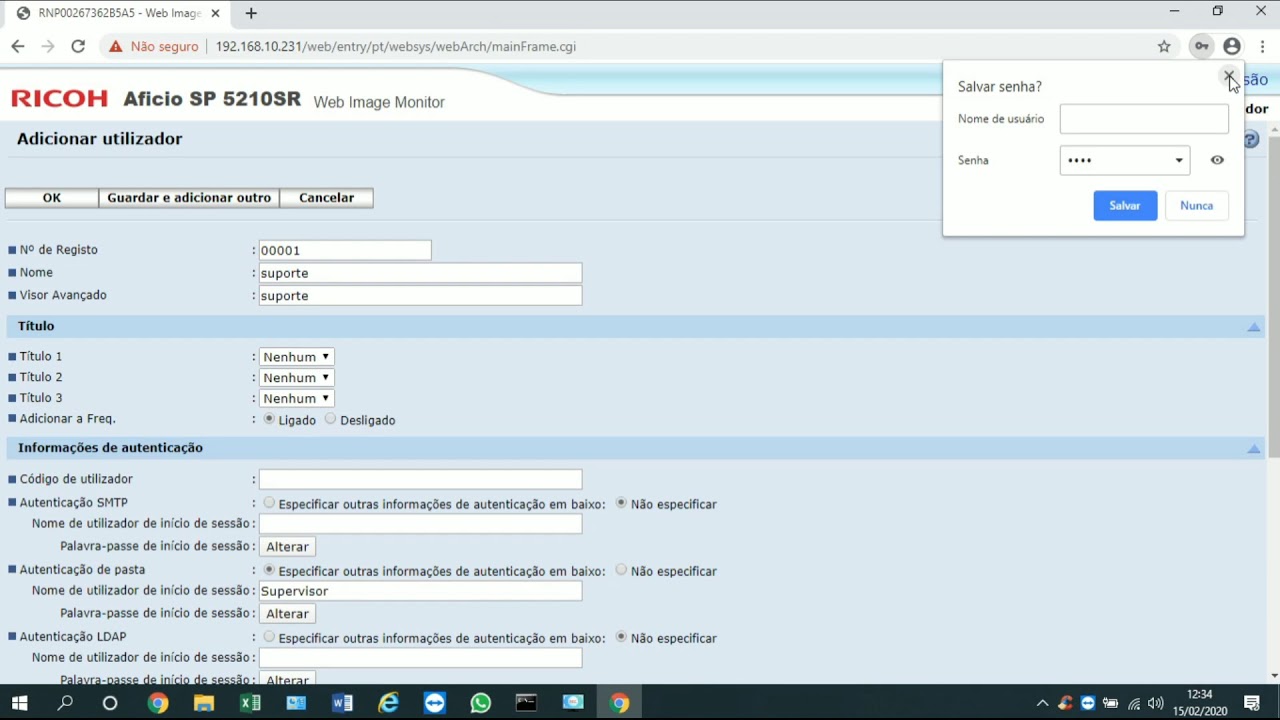
Task: Choose Não especificar for Autenticação de pasta
Action: [x=621, y=570]
